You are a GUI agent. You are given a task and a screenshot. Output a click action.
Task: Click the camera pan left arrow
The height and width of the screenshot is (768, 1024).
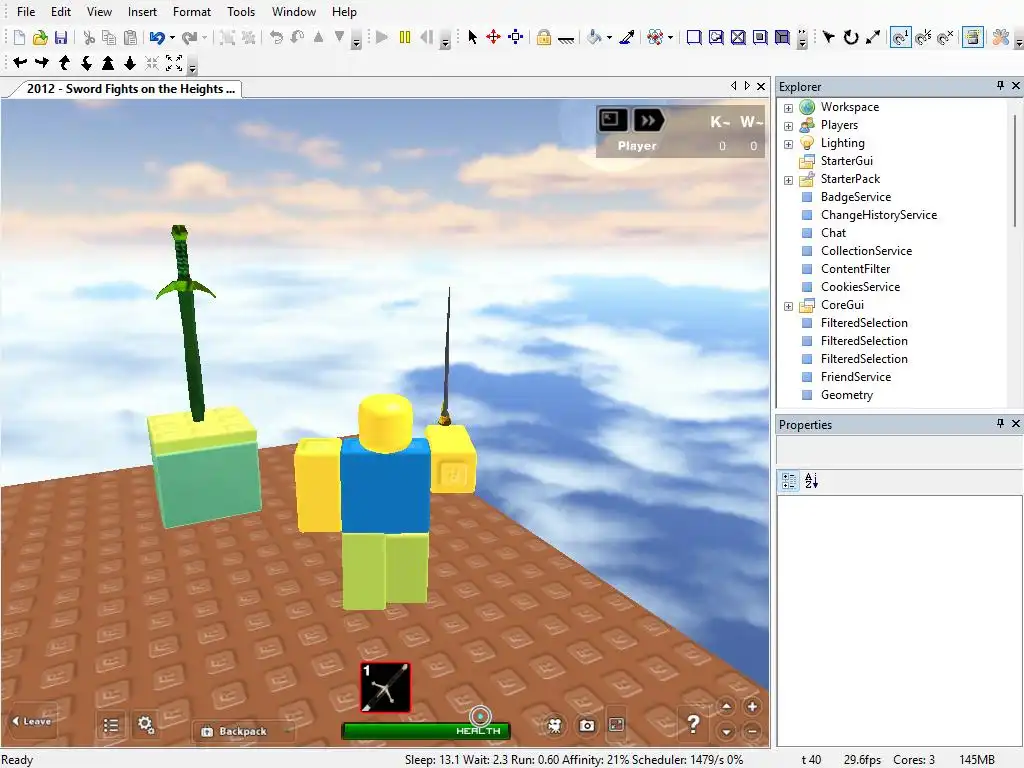click(20, 63)
